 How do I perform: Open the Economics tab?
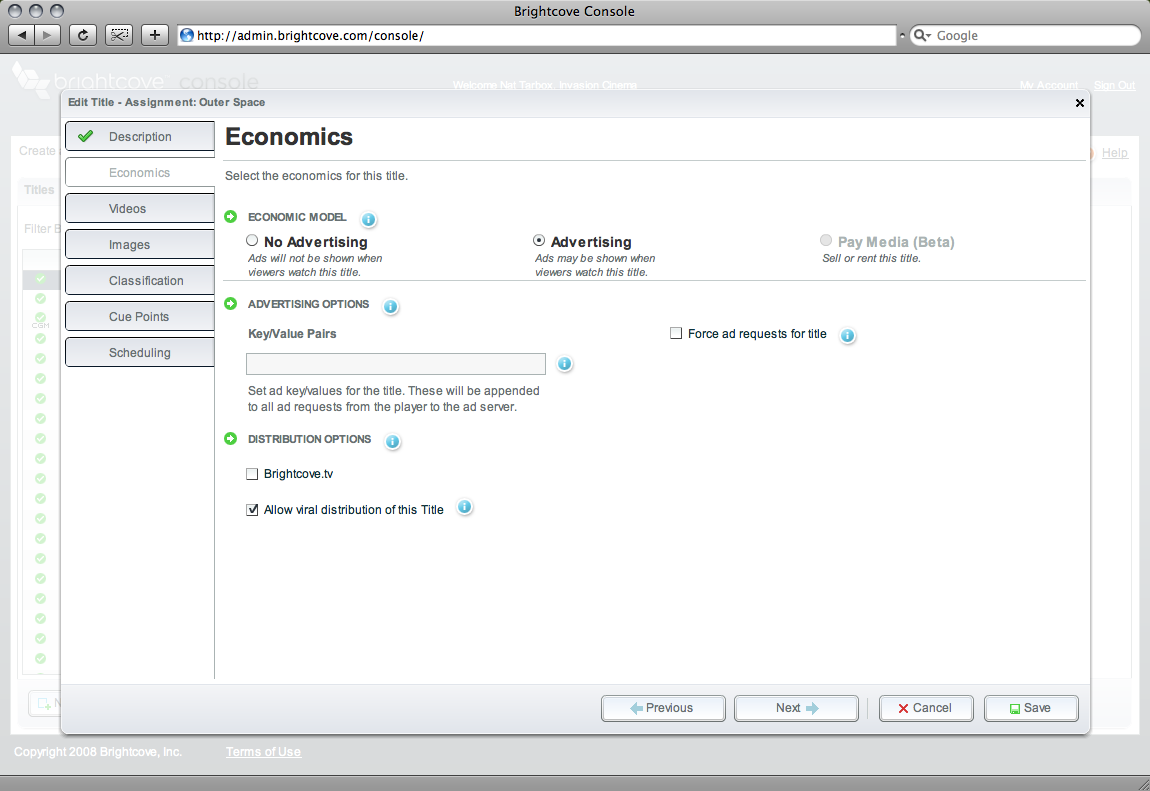click(140, 172)
